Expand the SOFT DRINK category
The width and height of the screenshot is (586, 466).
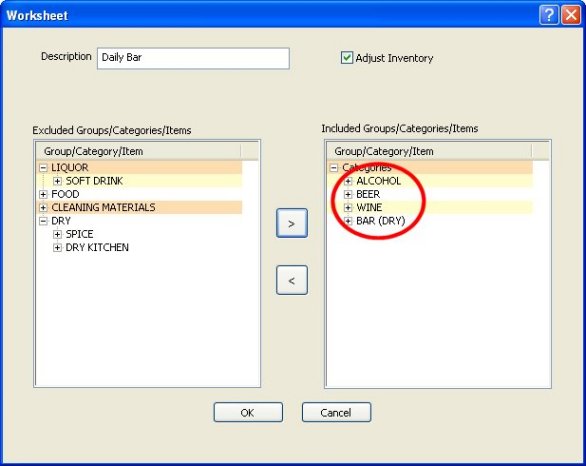point(57,181)
